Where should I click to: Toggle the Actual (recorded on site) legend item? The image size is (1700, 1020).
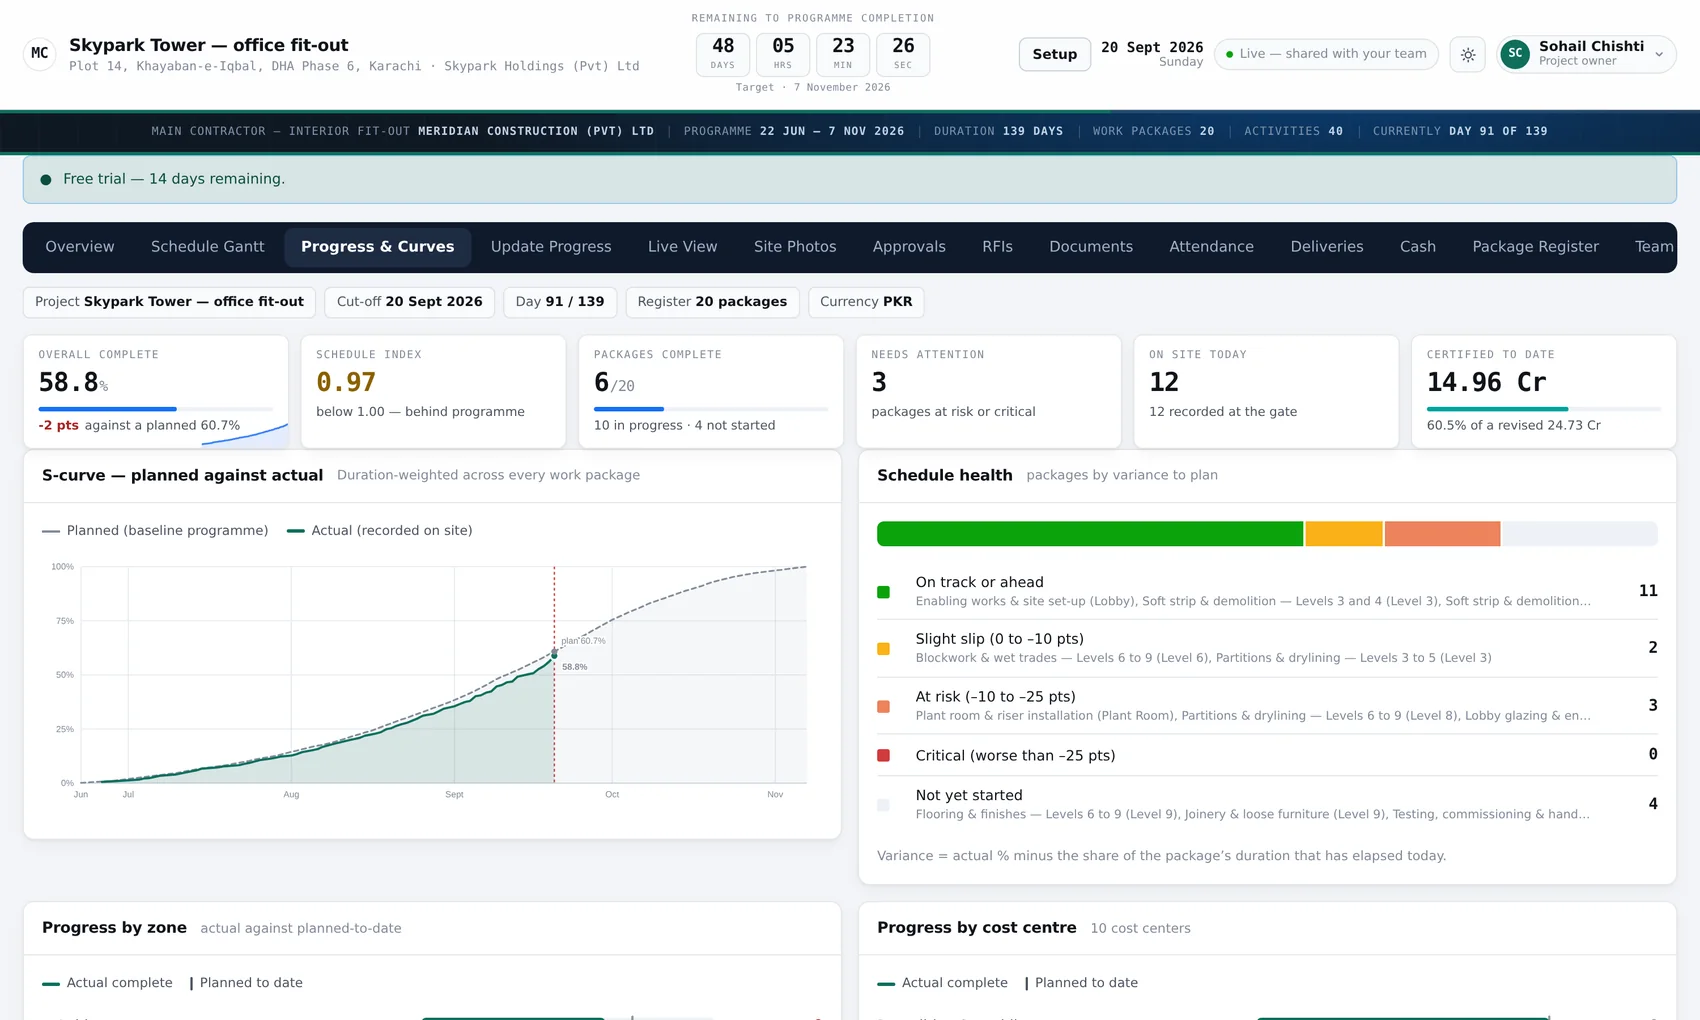click(379, 531)
